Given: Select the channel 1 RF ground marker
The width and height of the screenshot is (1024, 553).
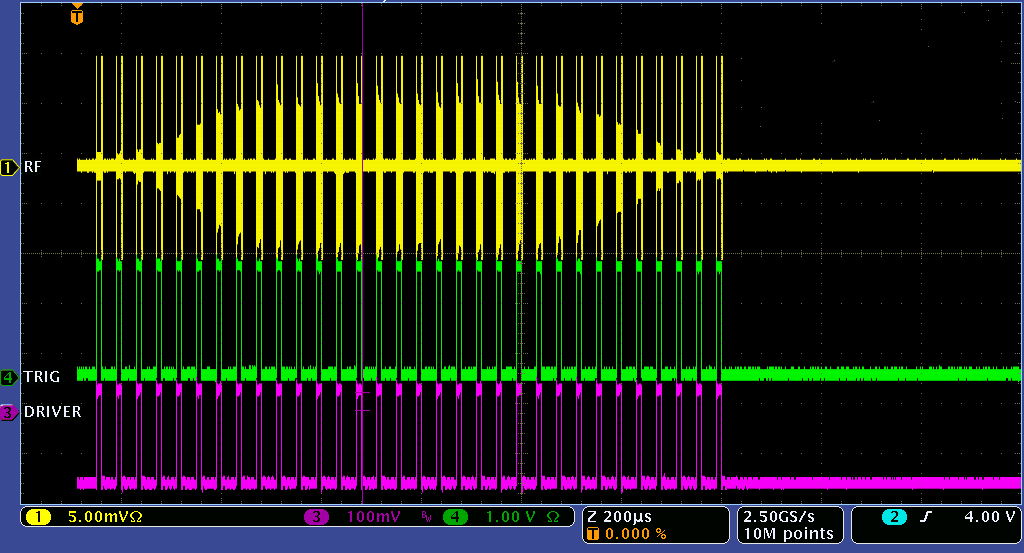Looking at the screenshot, I should 9,167.
